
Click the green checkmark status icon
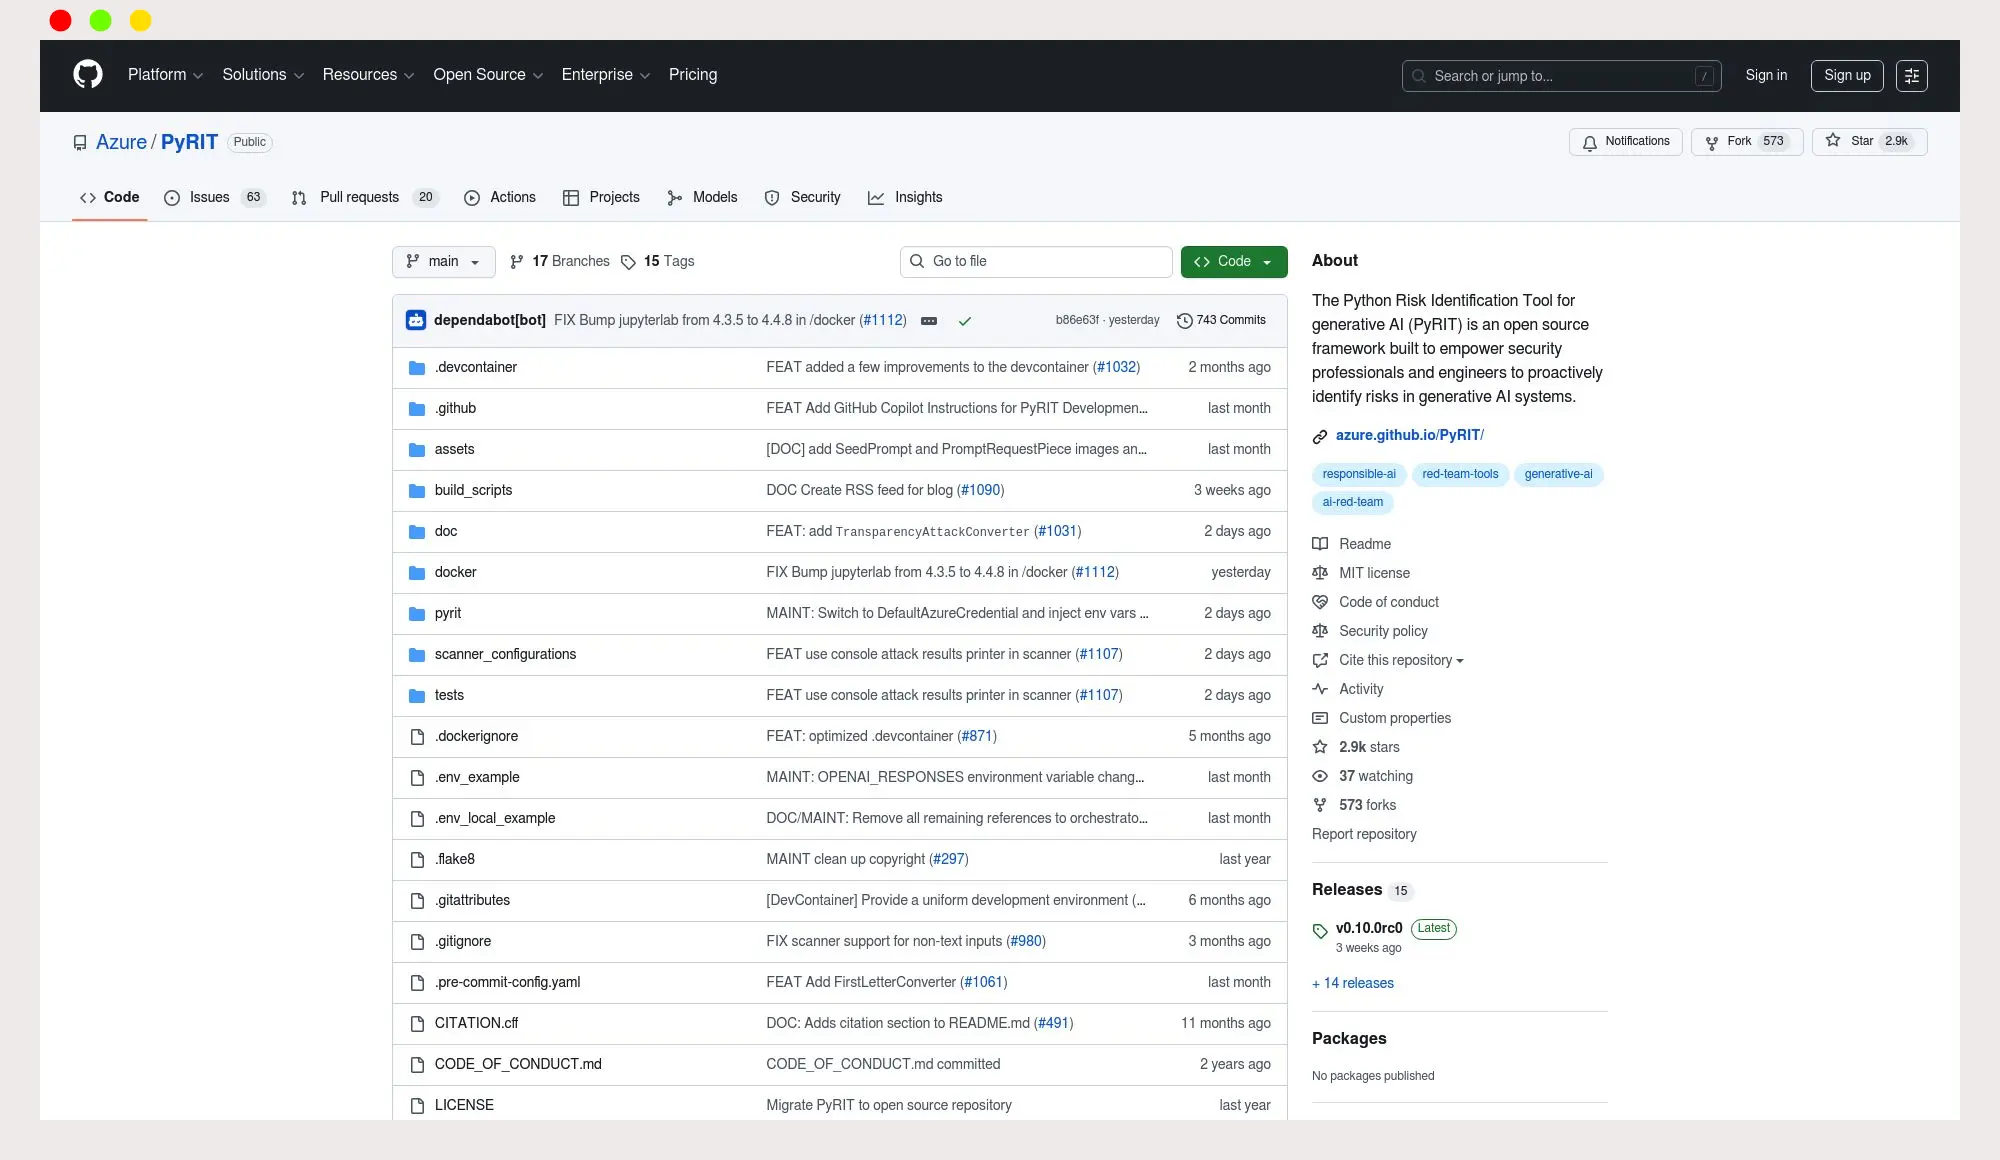point(964,321)
